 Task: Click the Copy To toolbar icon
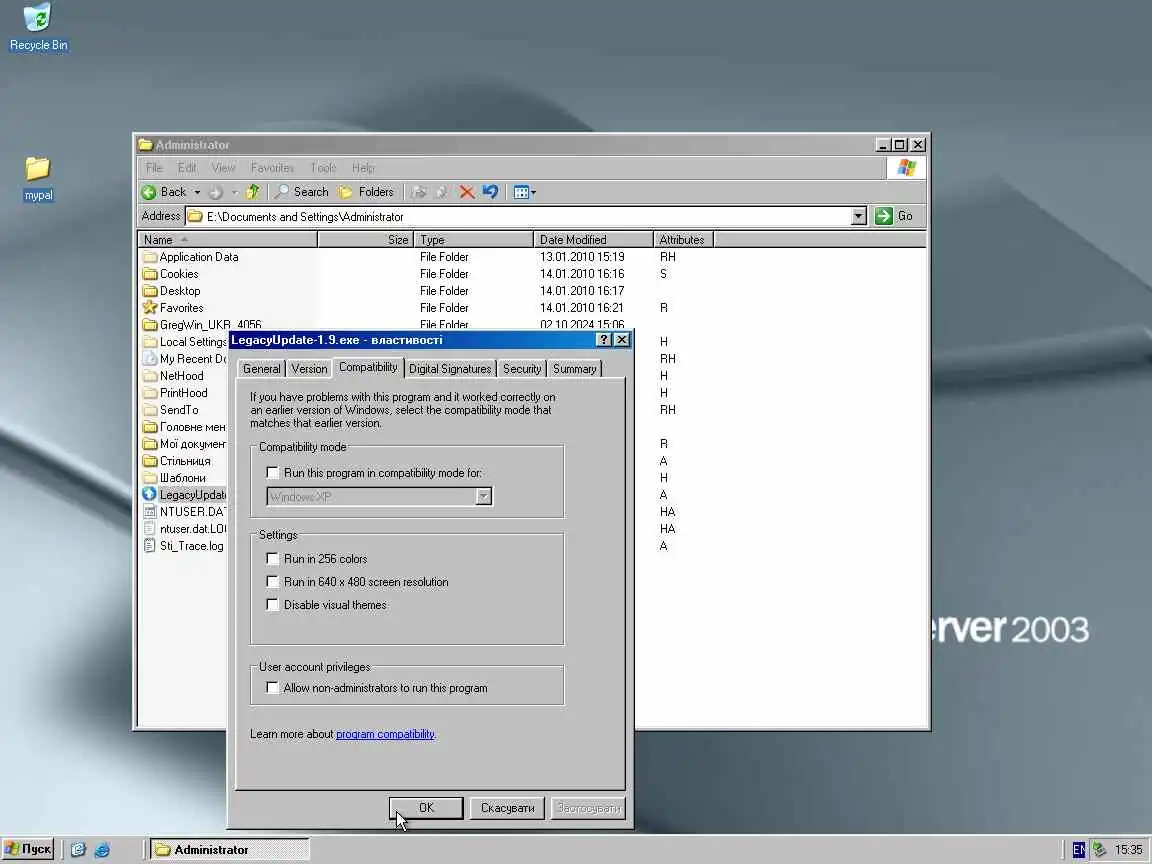pyautogui.click(x=442, y=192)
